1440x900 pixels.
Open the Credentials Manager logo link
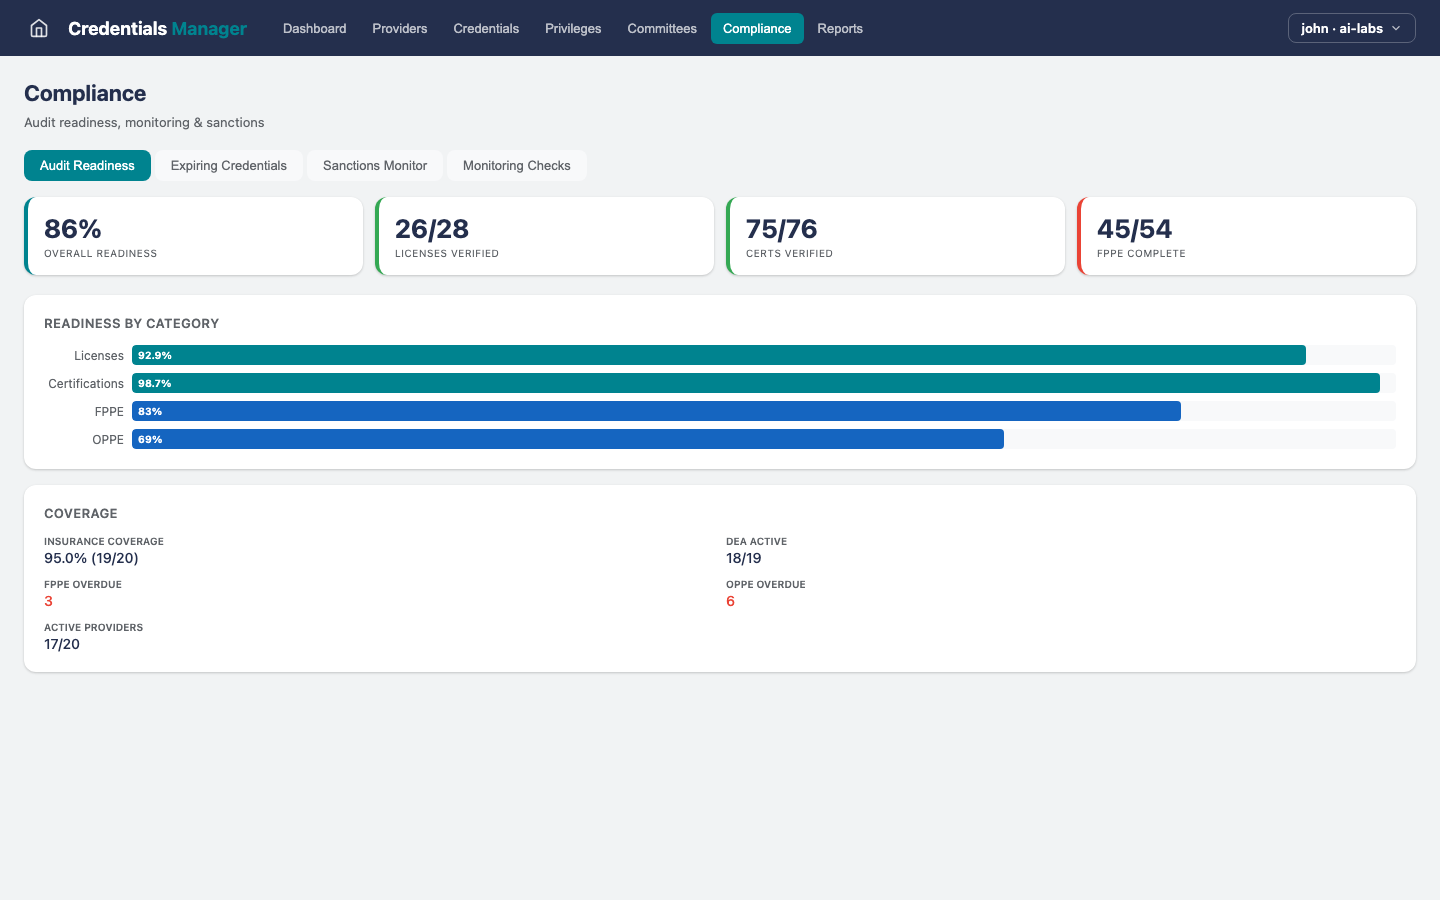[x=157, y=28]
